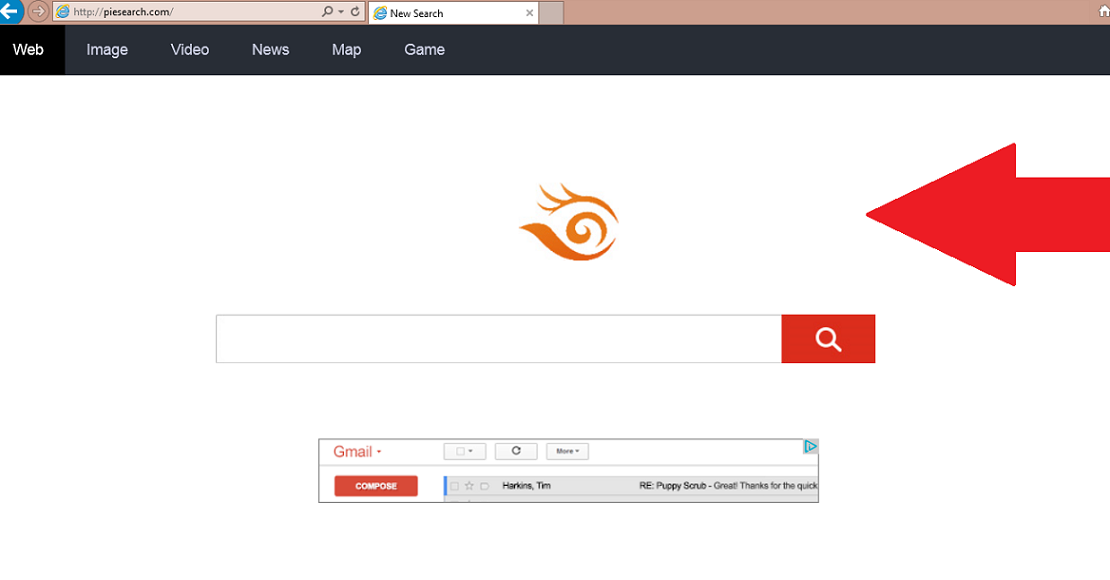Click inside the main search text box
This screenshot has width=1110, height=580.
pyautogui.click(x=498, y=339)
